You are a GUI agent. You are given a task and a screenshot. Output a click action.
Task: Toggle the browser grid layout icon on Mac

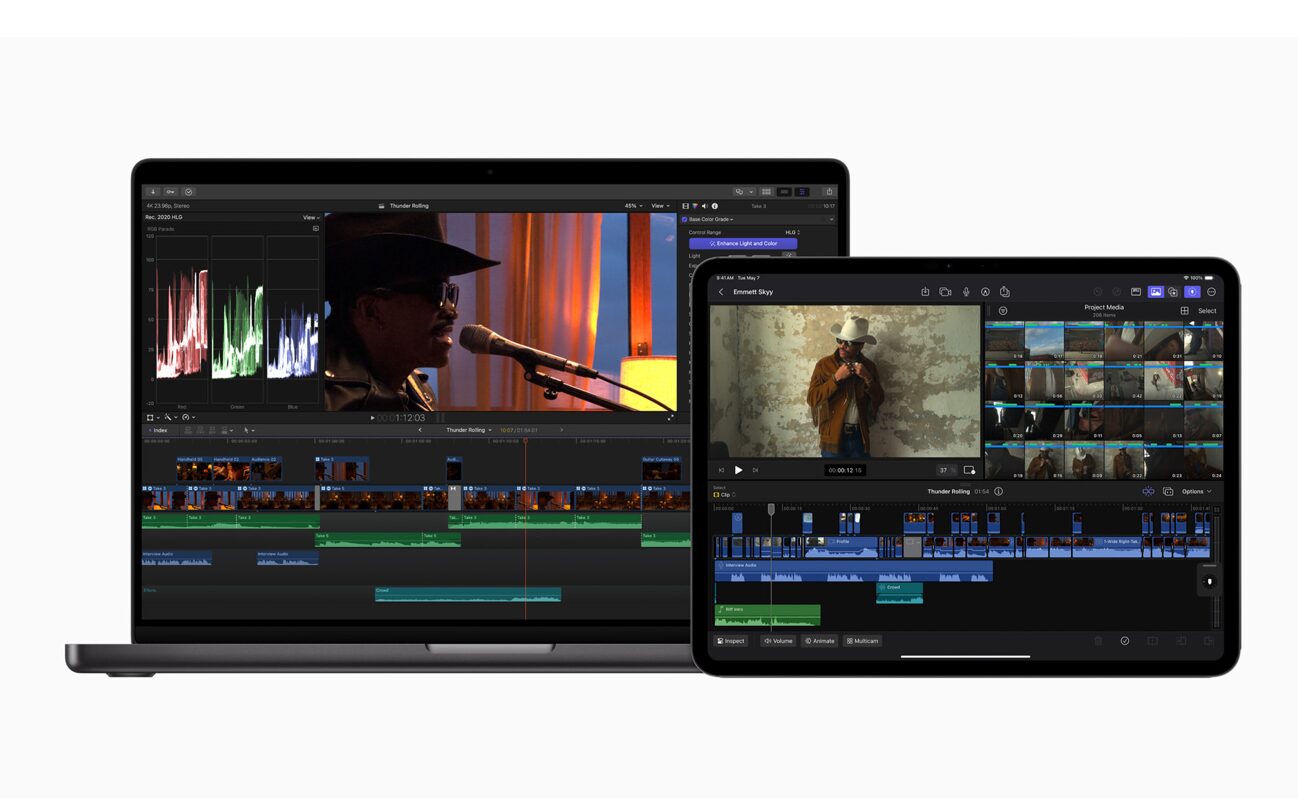coord(767,191)
